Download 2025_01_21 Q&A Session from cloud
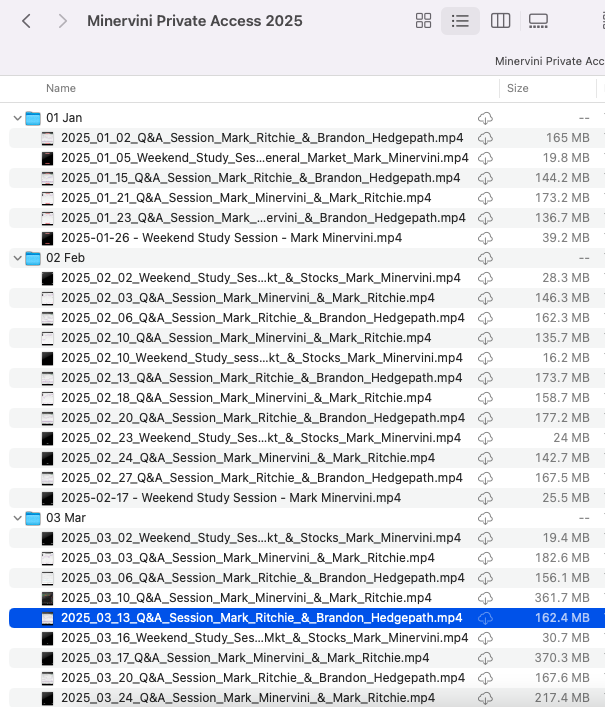The image size is (605, 707). (x=485, y=198)
